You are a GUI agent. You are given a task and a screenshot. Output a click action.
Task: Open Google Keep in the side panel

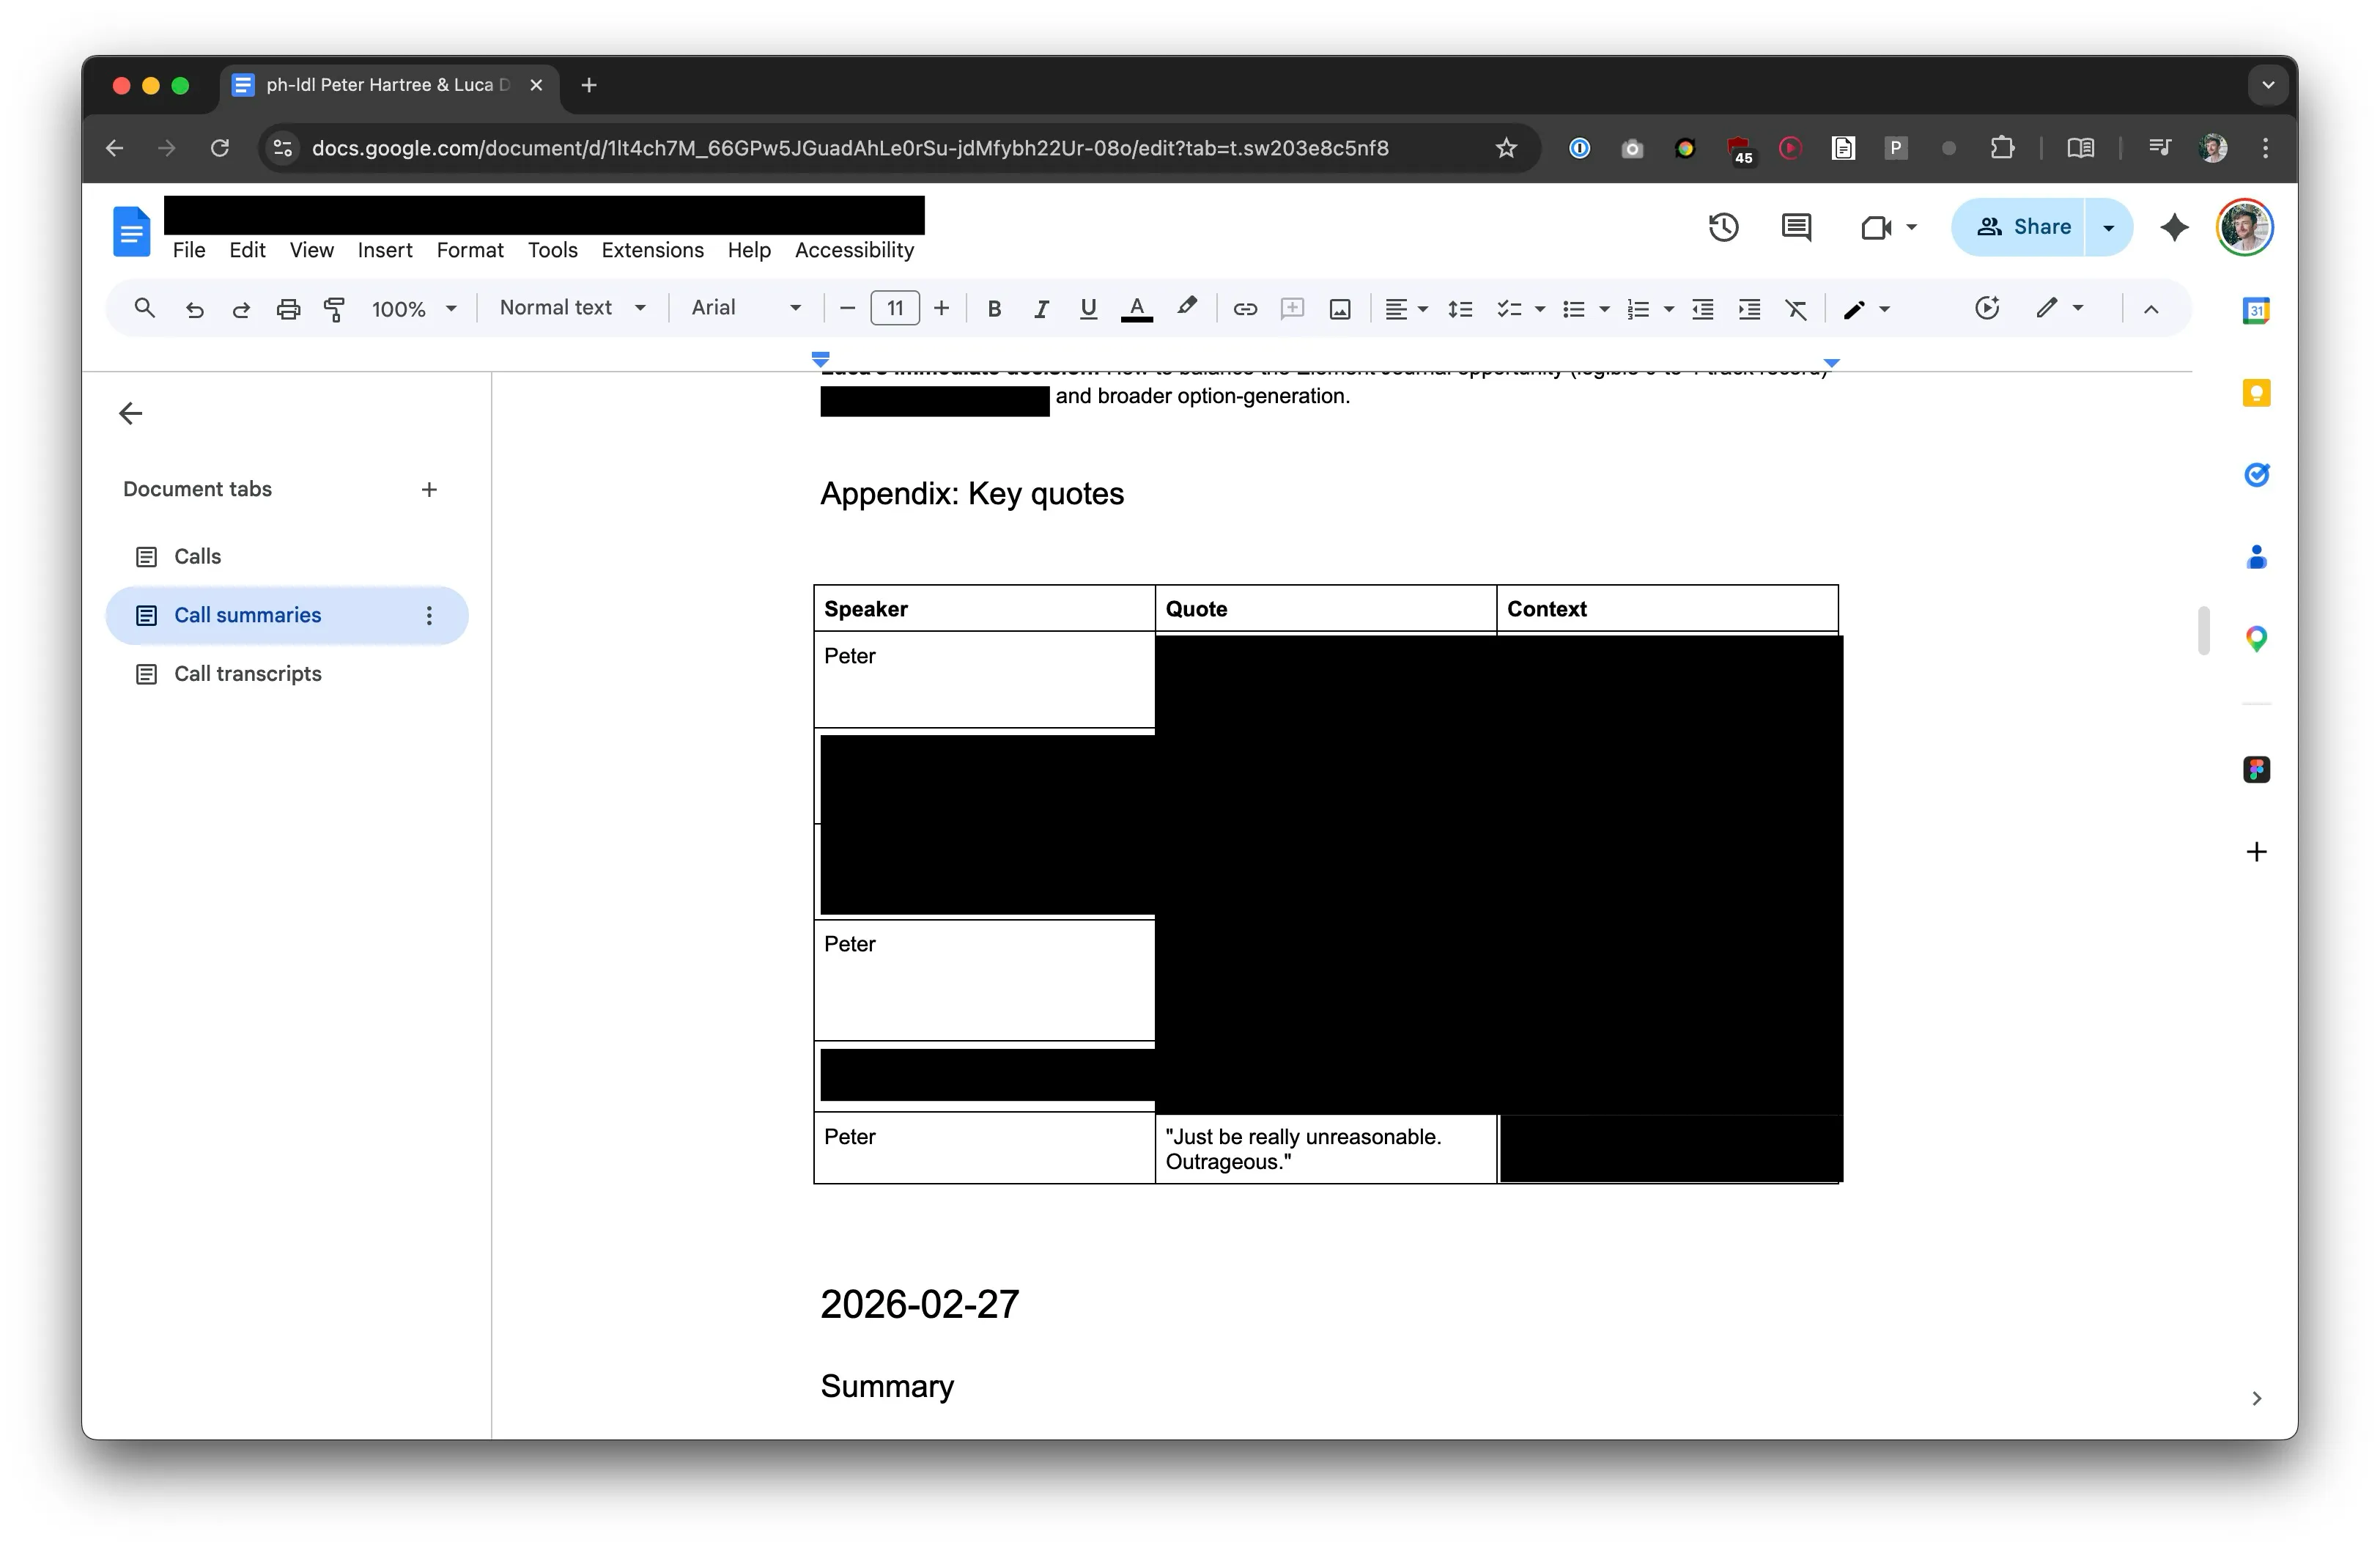point(2256,393)
